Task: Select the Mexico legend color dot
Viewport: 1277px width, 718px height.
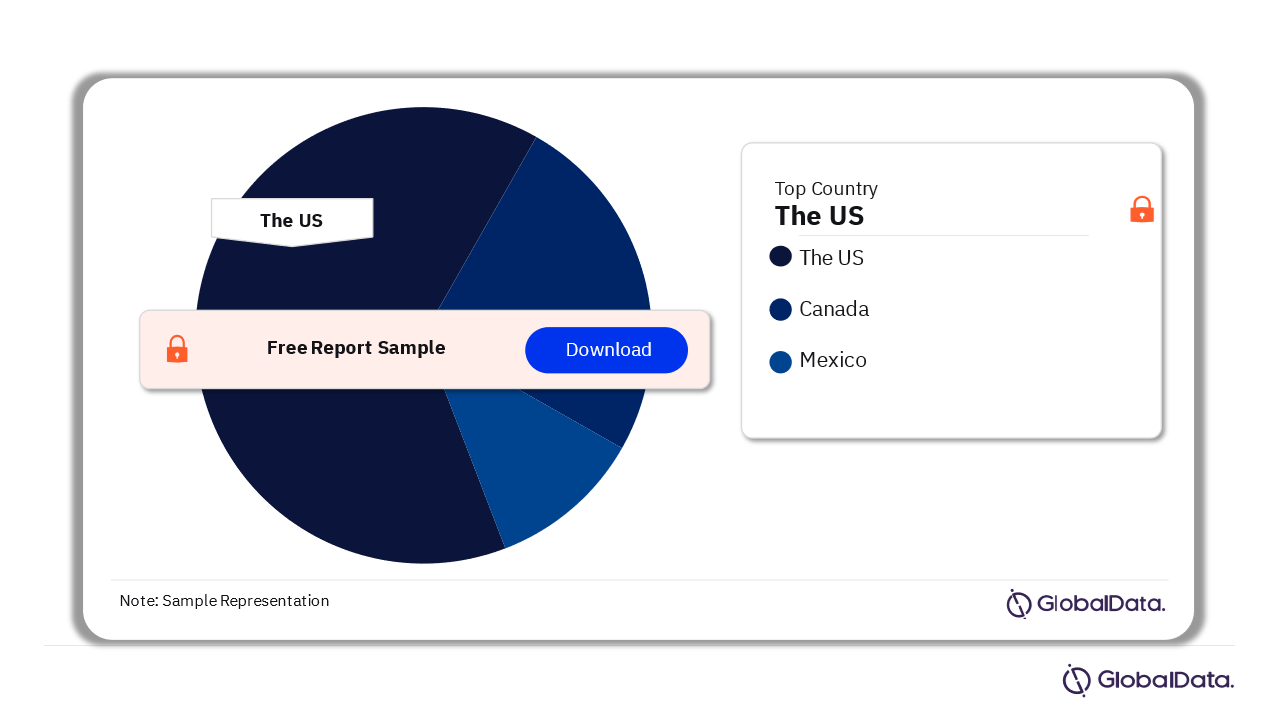Action: (781, 362)
